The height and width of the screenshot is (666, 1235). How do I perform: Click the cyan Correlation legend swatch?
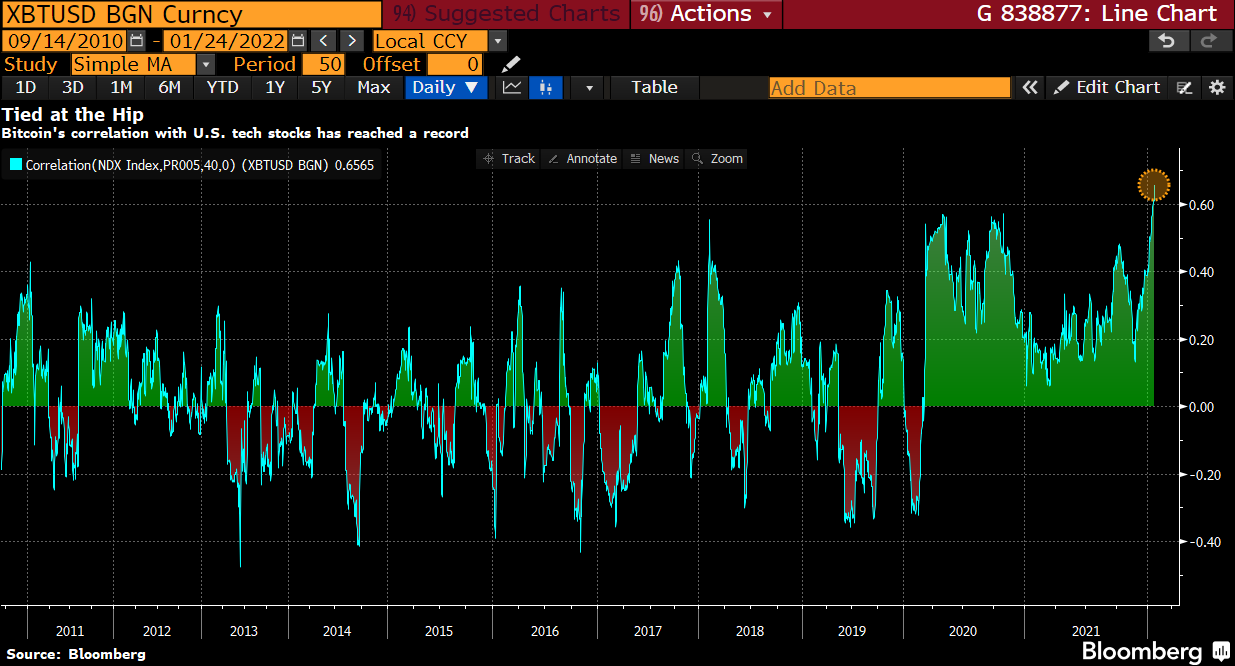coord(15,165)
